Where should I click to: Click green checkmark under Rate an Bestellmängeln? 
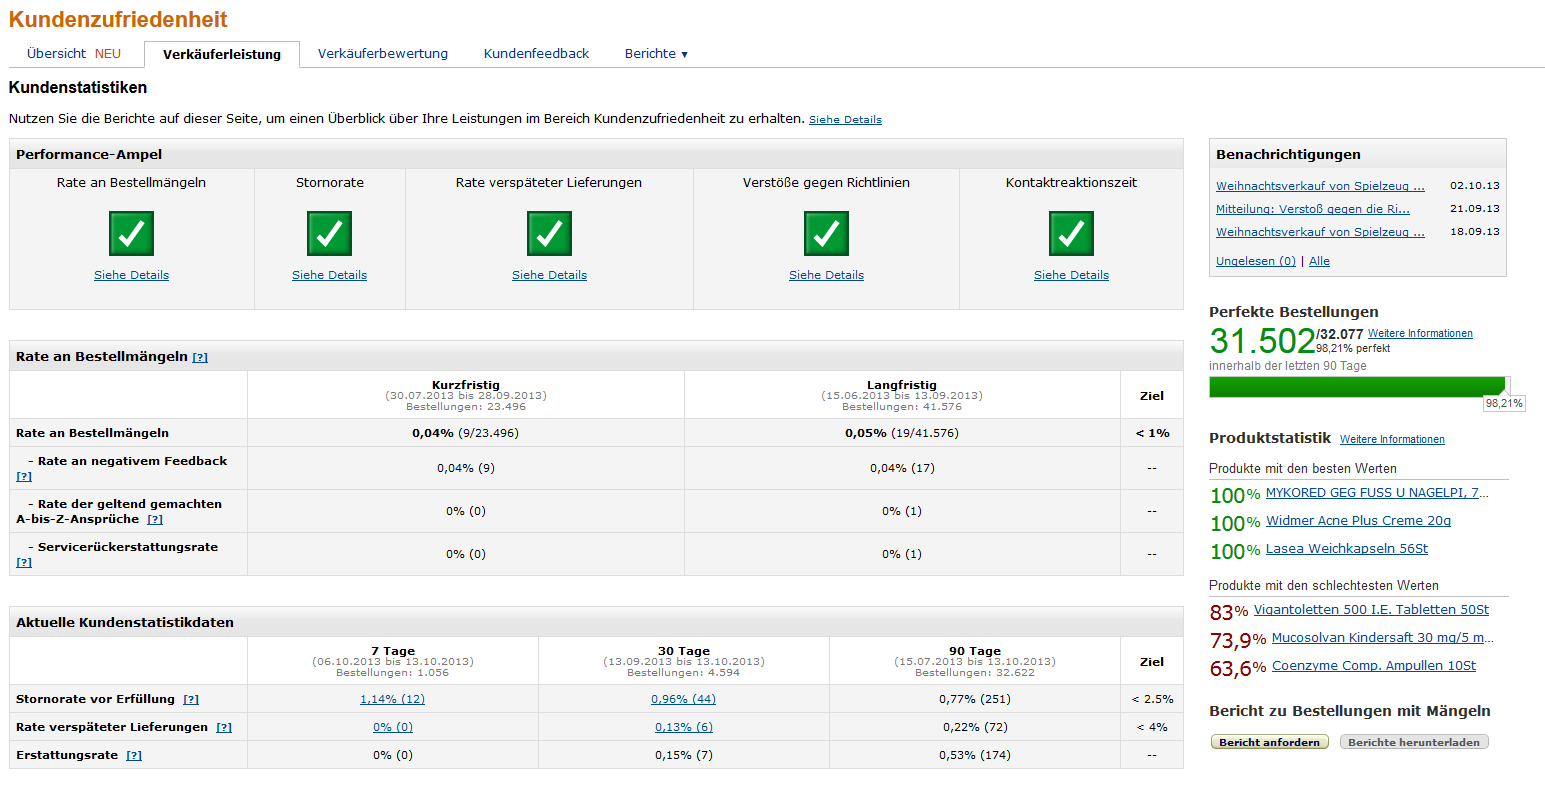[131, 233]
